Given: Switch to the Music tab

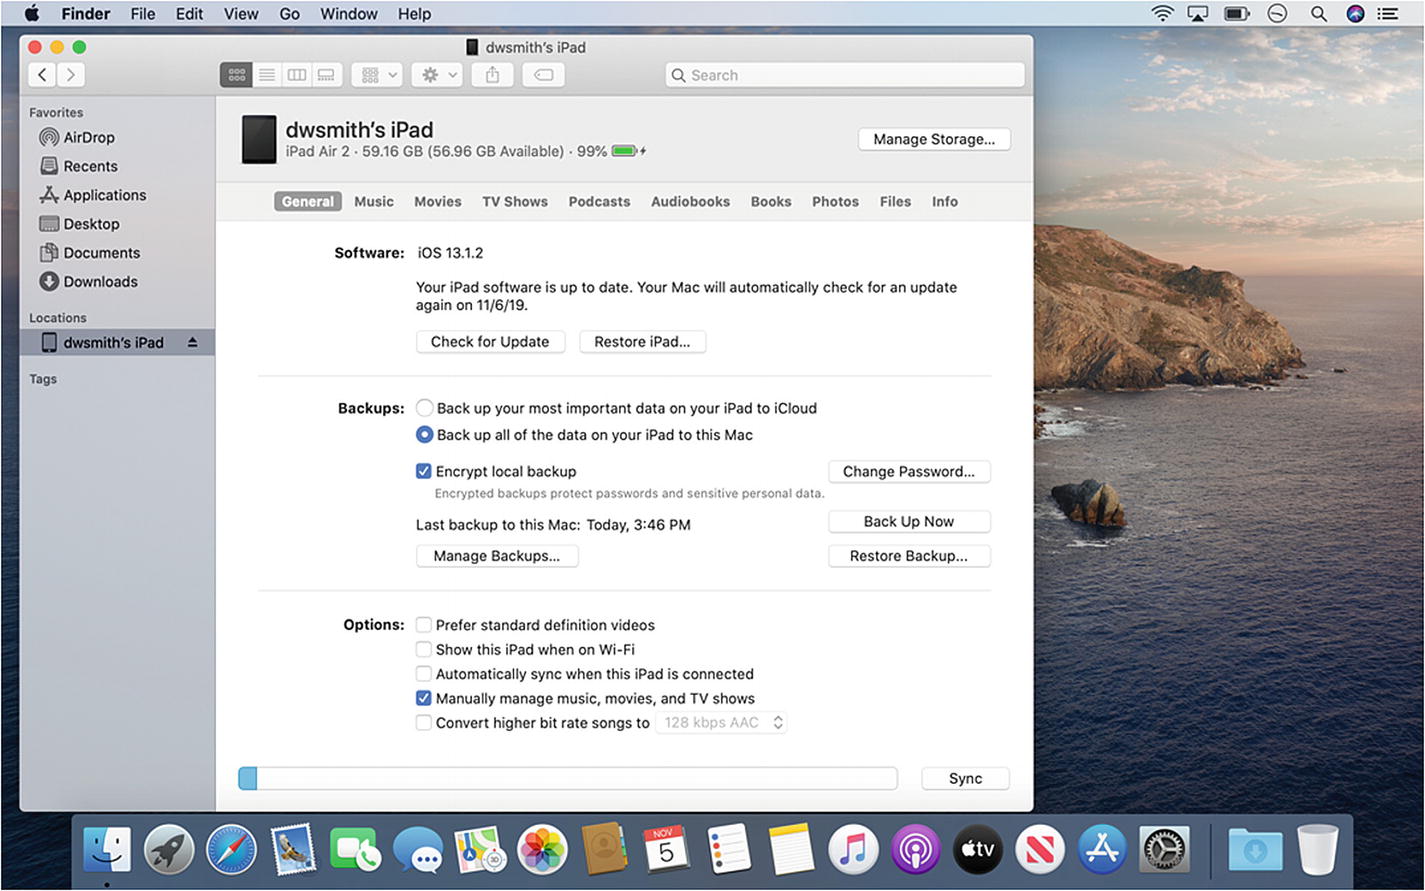Looking at the screenshot, I should (x=374, y=201).
